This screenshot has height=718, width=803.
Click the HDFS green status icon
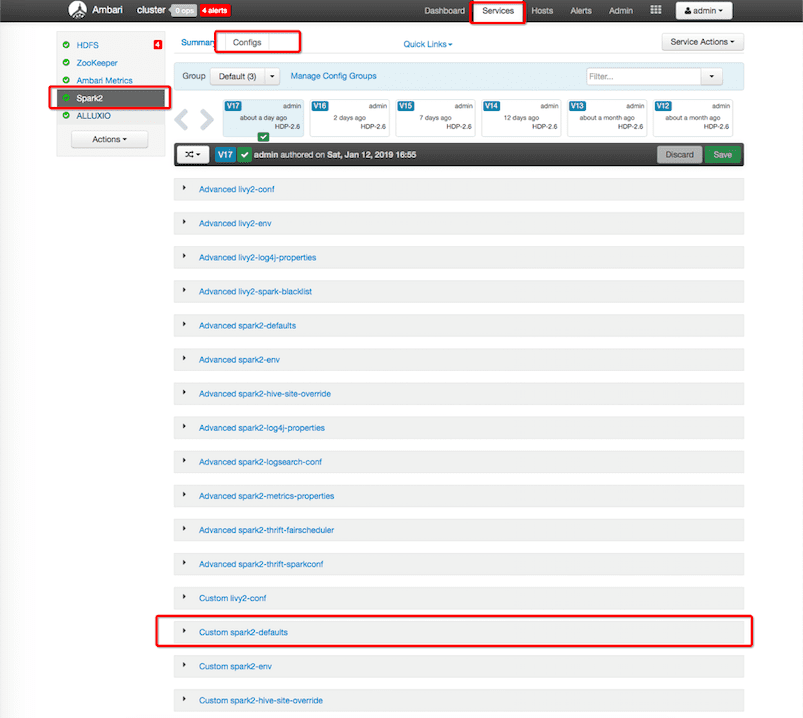[66, 45]
